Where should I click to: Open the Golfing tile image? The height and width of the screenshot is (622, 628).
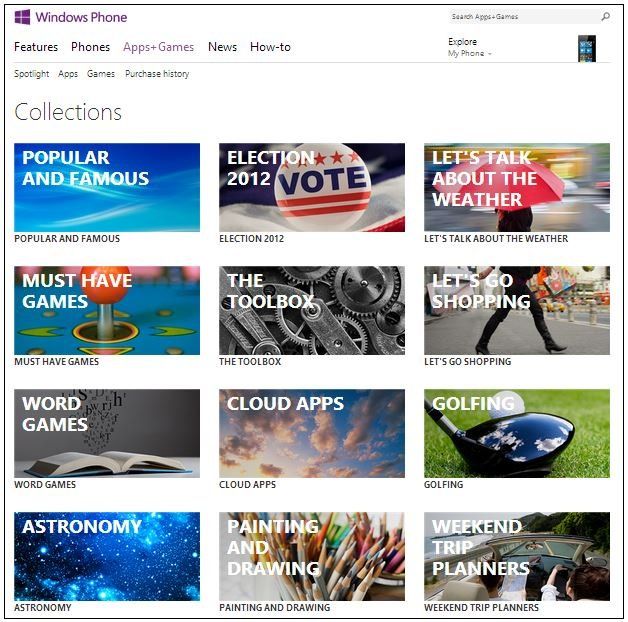coord(517,433)
